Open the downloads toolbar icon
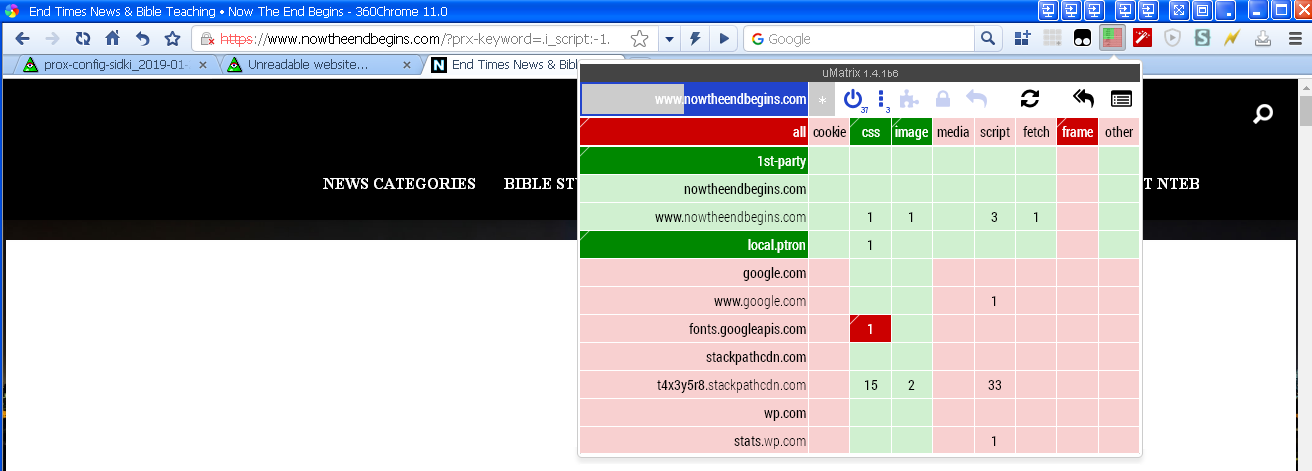 [x=1263, y=39]
